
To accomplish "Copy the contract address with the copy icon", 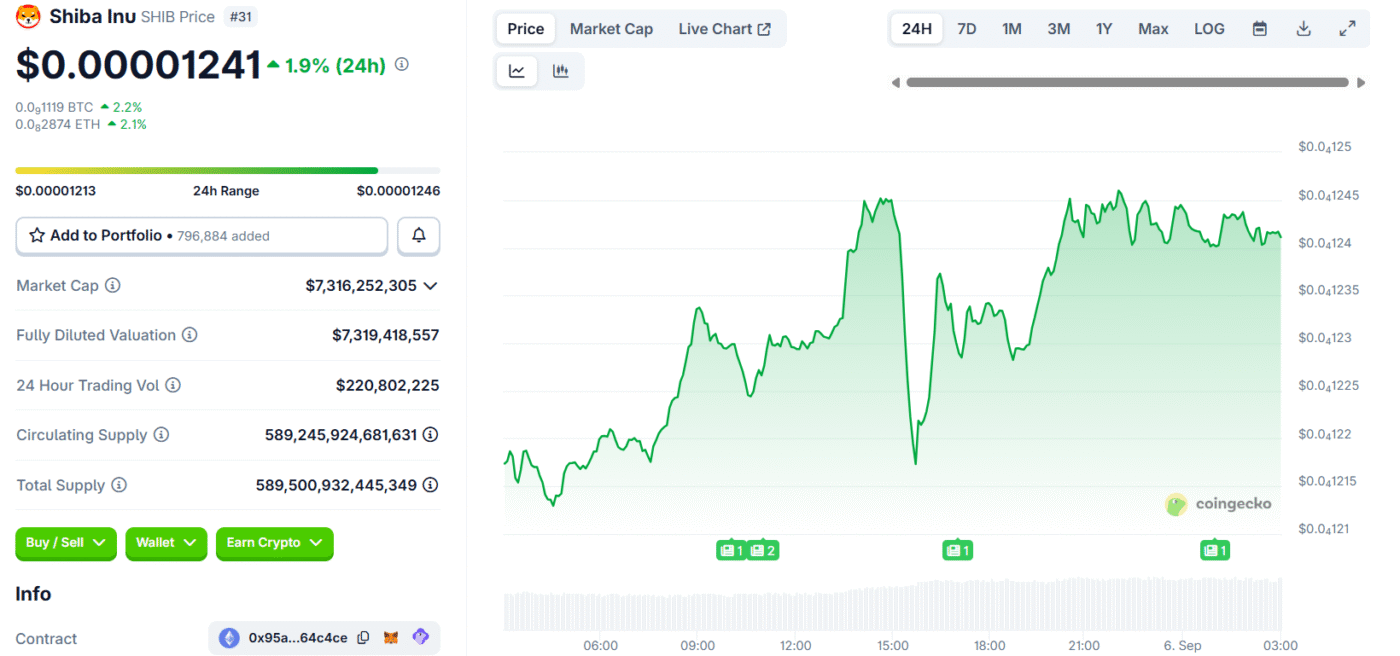I will (x=364, y=637).
